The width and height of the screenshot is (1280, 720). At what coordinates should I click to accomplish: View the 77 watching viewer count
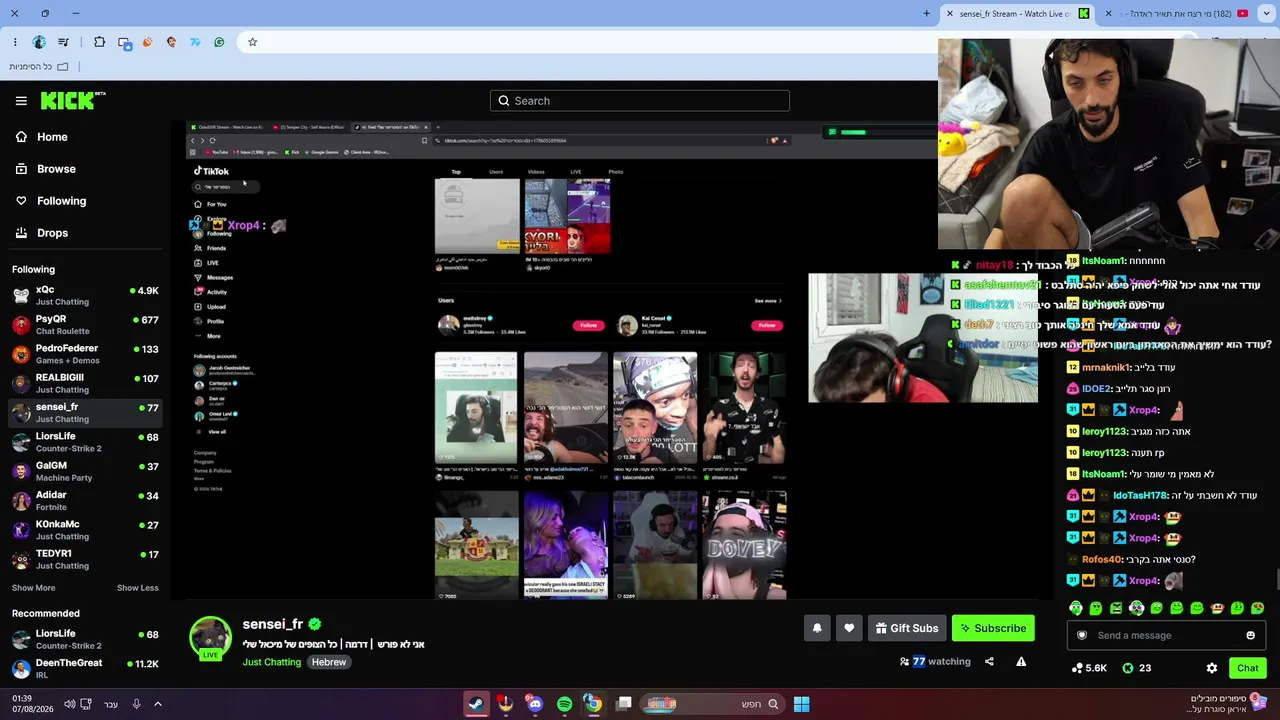(x=935, y=661)
